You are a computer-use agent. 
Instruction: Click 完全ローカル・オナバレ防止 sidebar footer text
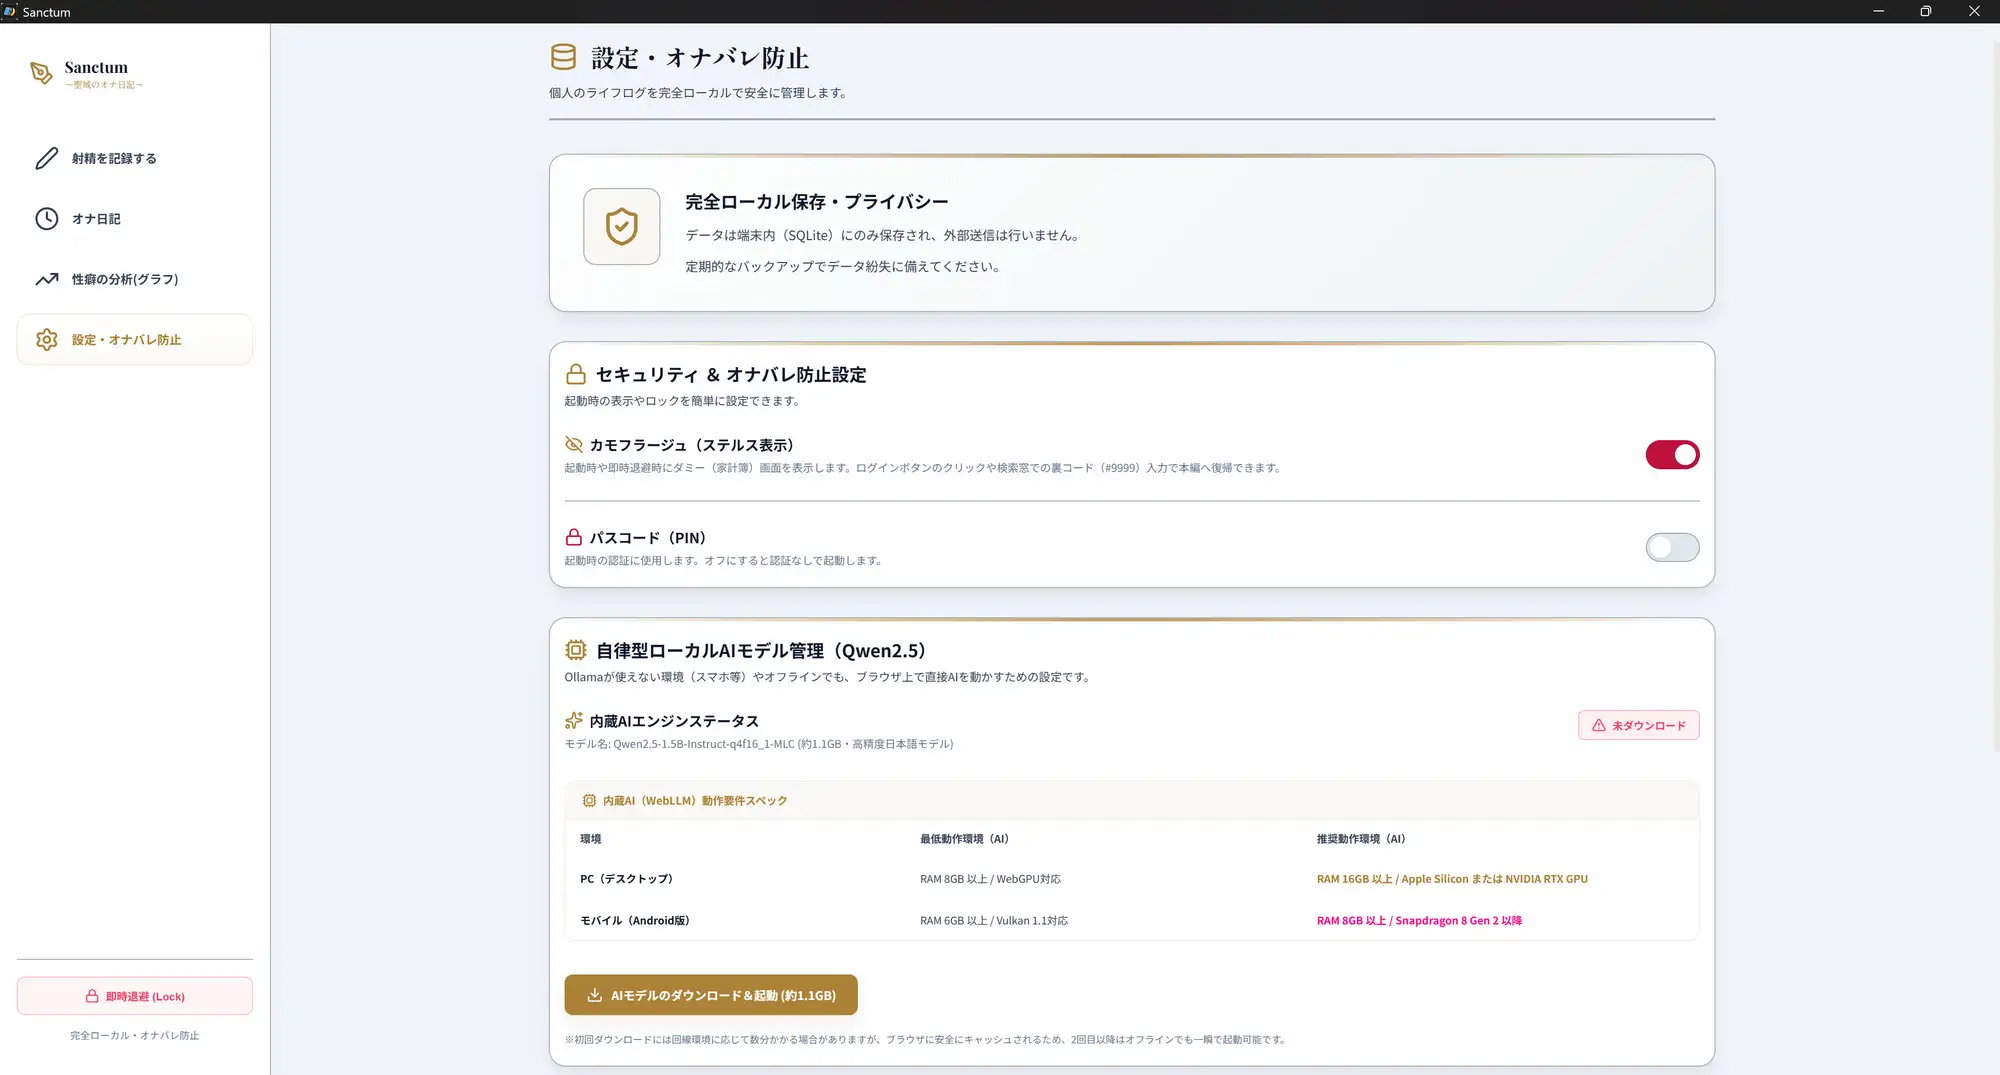tap(135, 1035)
